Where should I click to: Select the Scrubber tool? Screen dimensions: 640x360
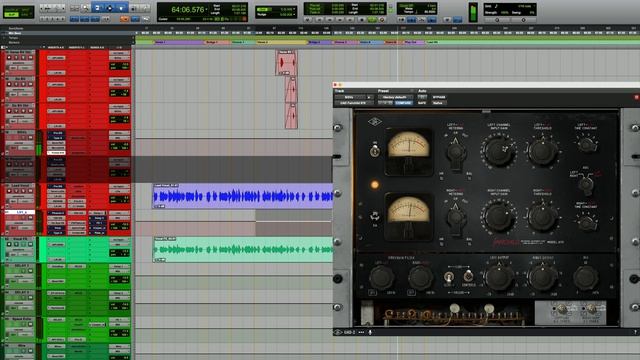click(134, 8)
